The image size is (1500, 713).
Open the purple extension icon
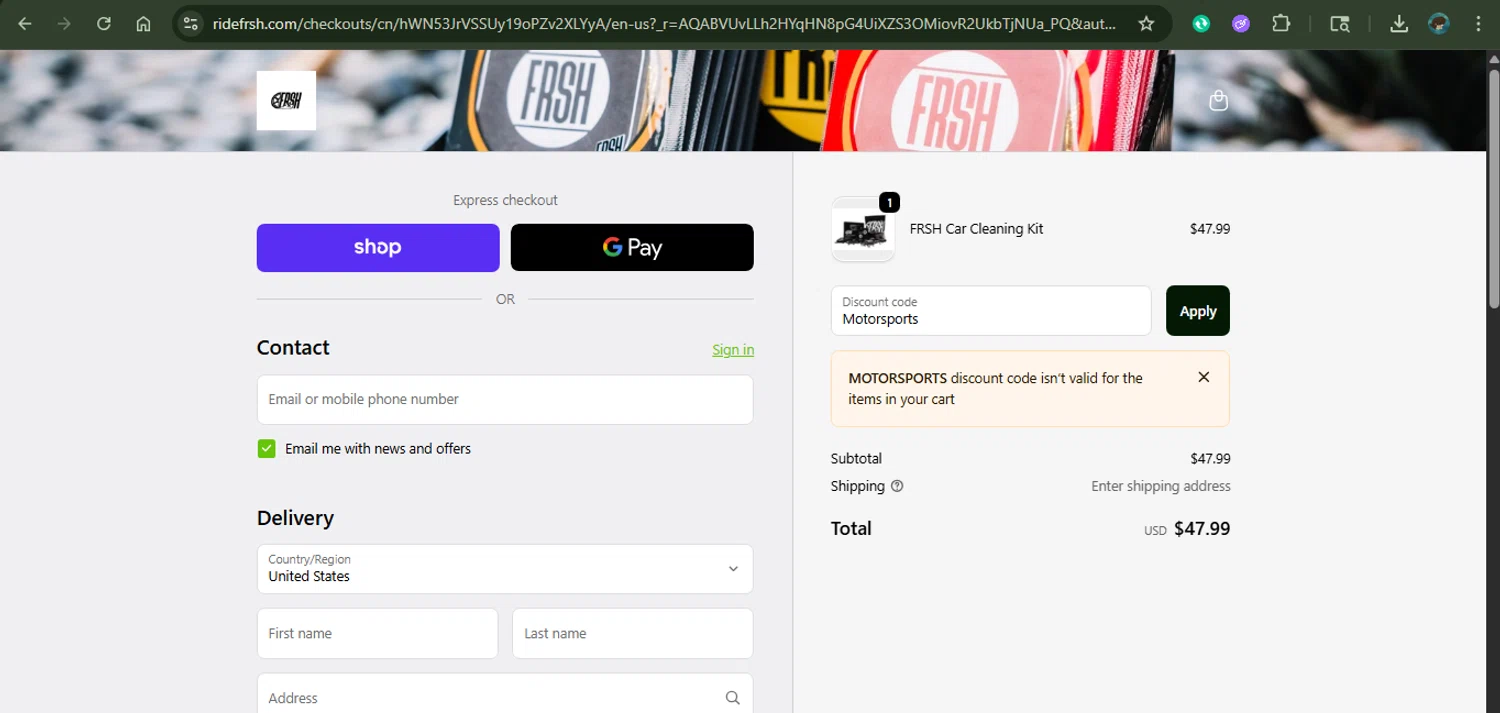1241,24
